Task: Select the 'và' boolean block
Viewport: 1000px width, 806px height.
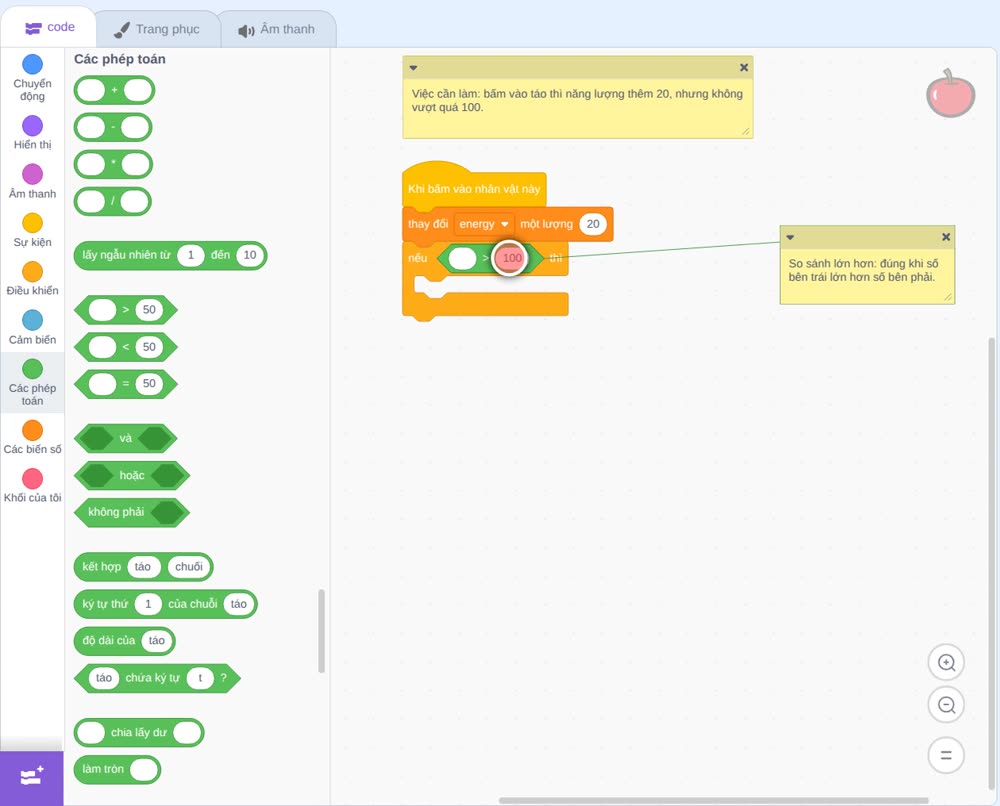Action: [x=126, y=439]
